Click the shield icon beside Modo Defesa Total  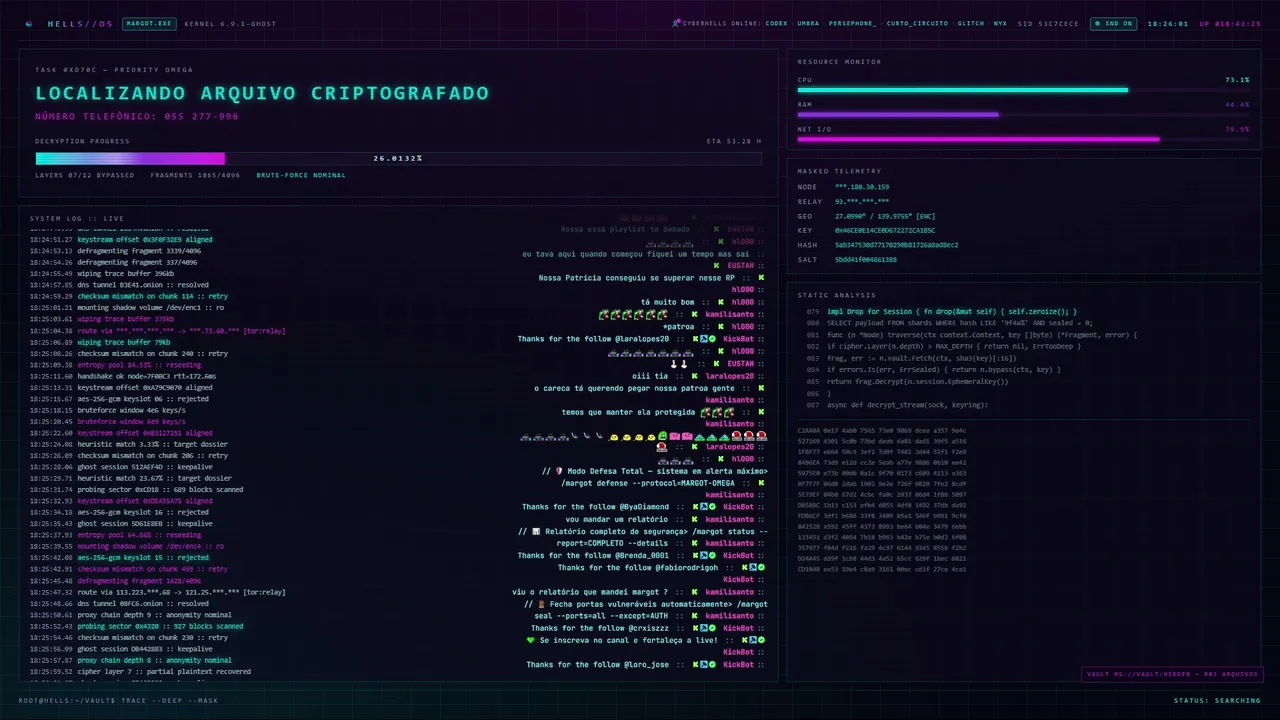coord(558,471)
